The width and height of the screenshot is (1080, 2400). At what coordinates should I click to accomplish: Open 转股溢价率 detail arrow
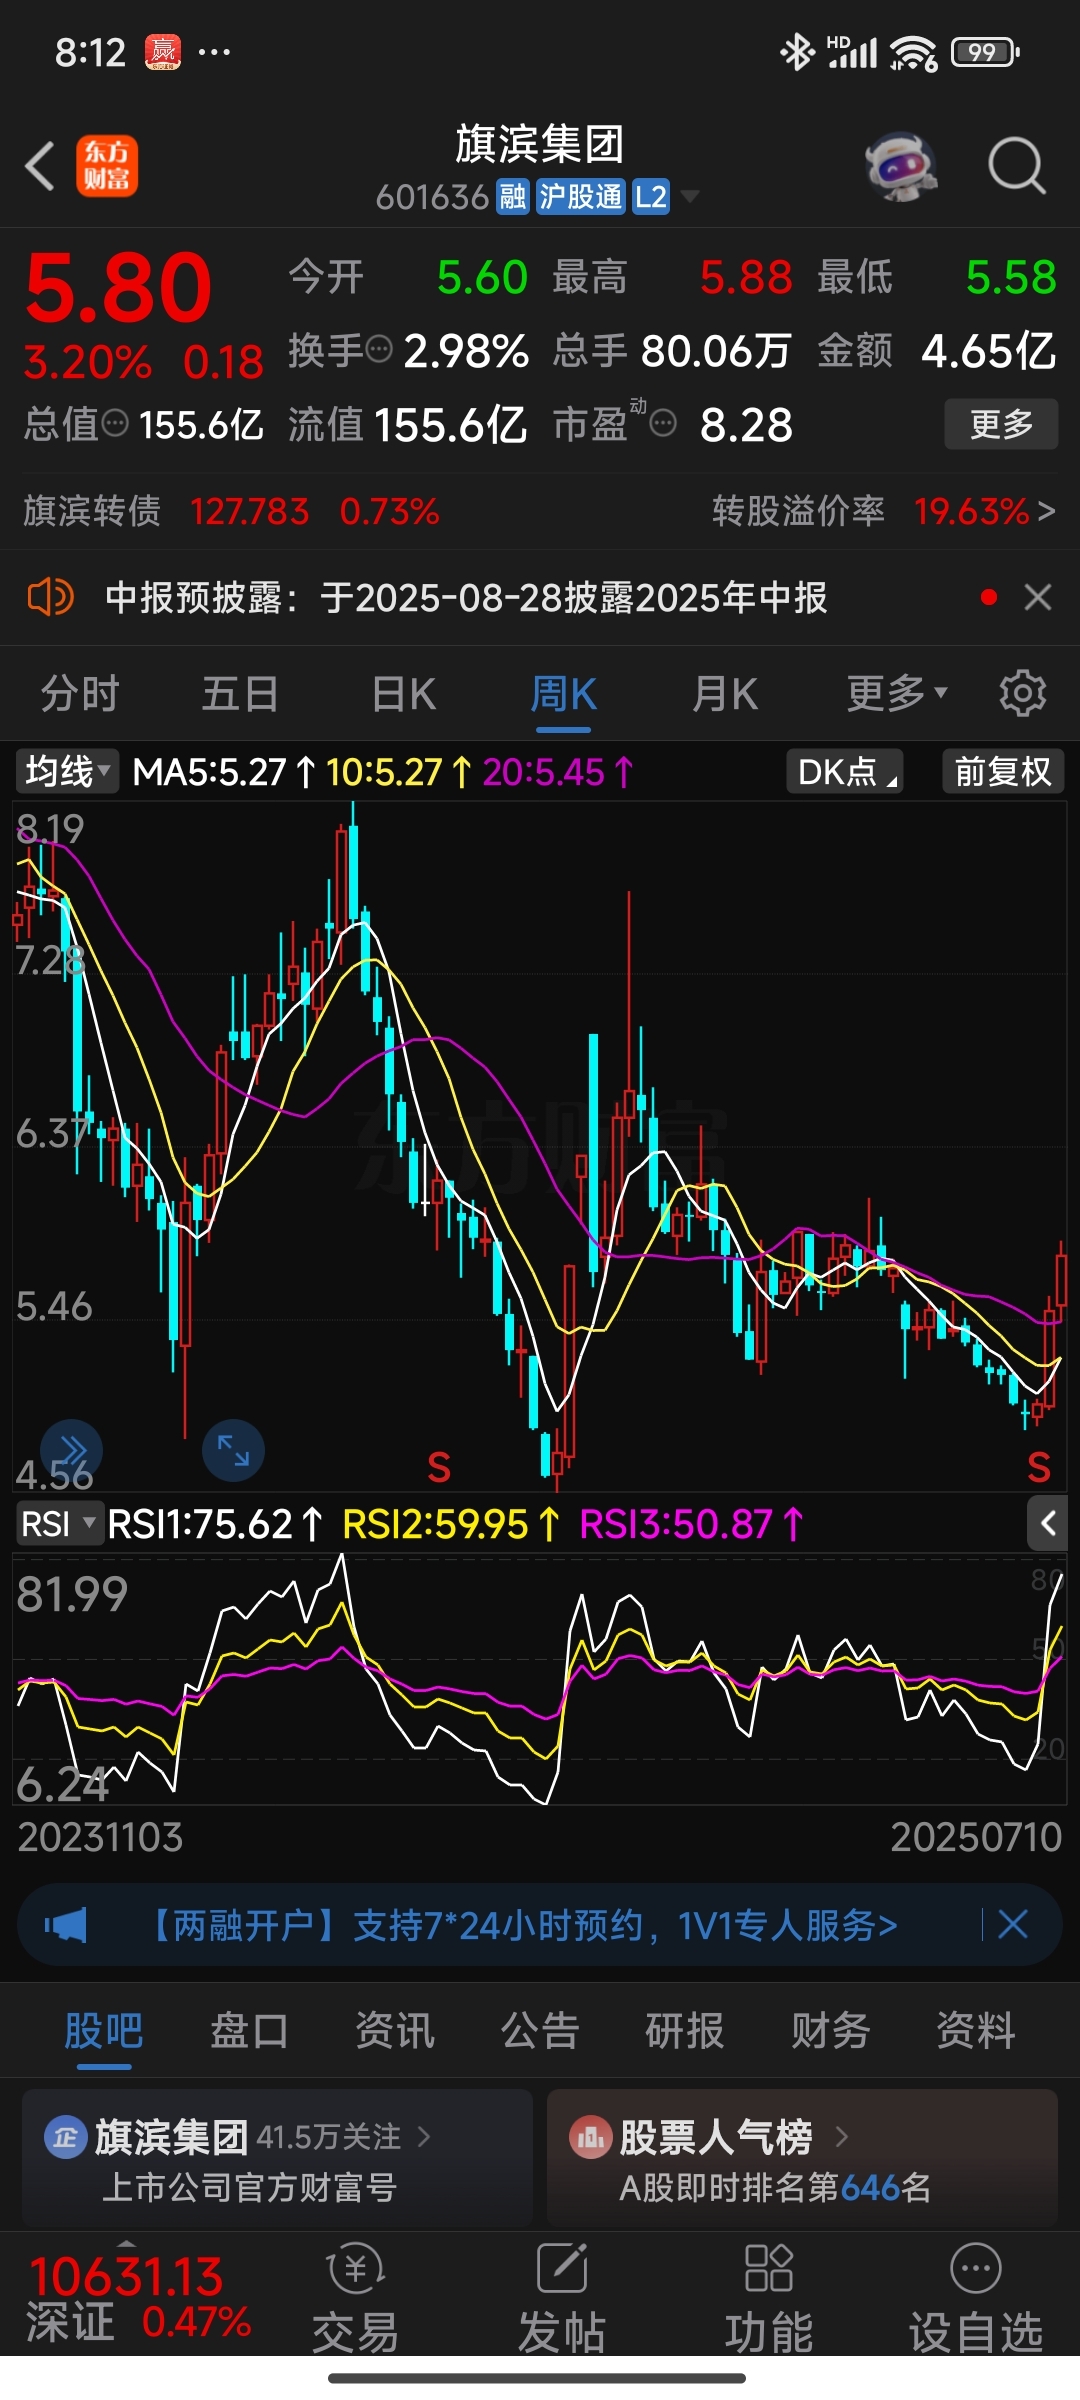tap(1046, 512)
